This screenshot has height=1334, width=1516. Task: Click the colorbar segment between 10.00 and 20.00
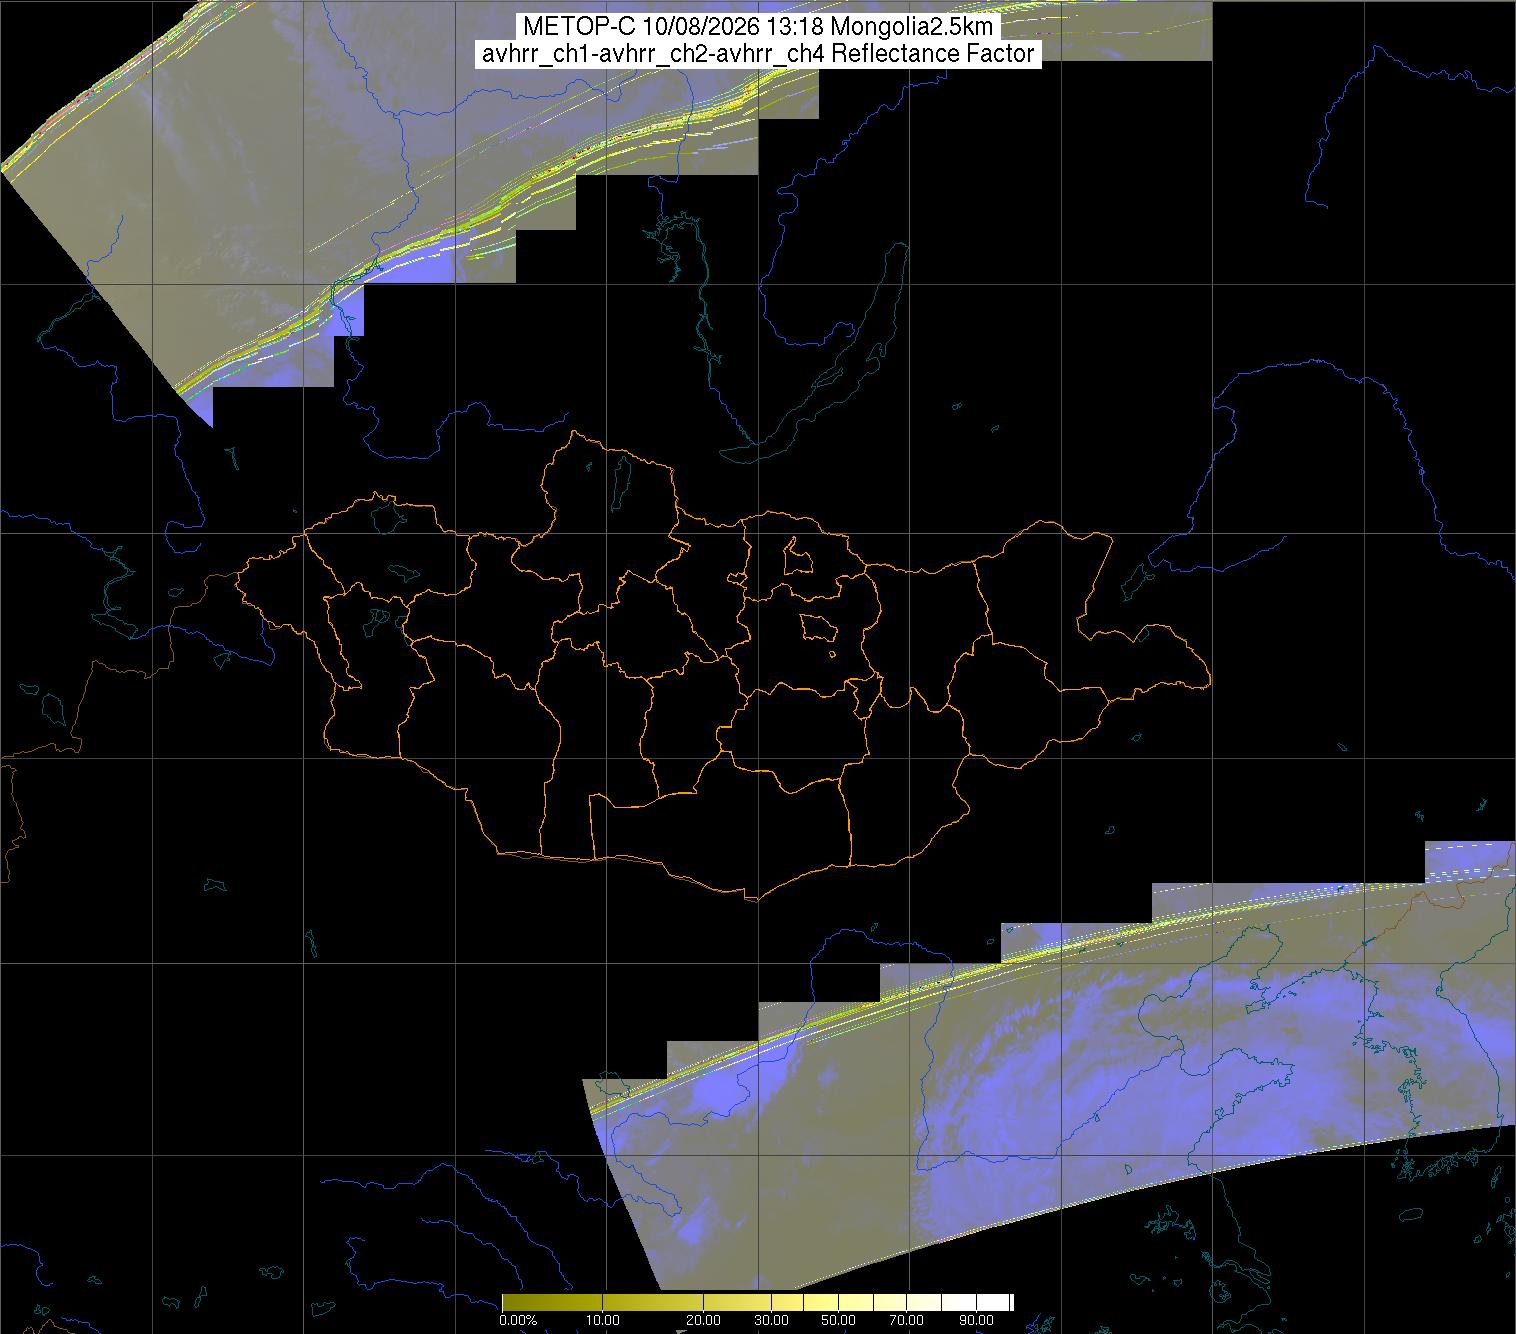click(654, 1302)
